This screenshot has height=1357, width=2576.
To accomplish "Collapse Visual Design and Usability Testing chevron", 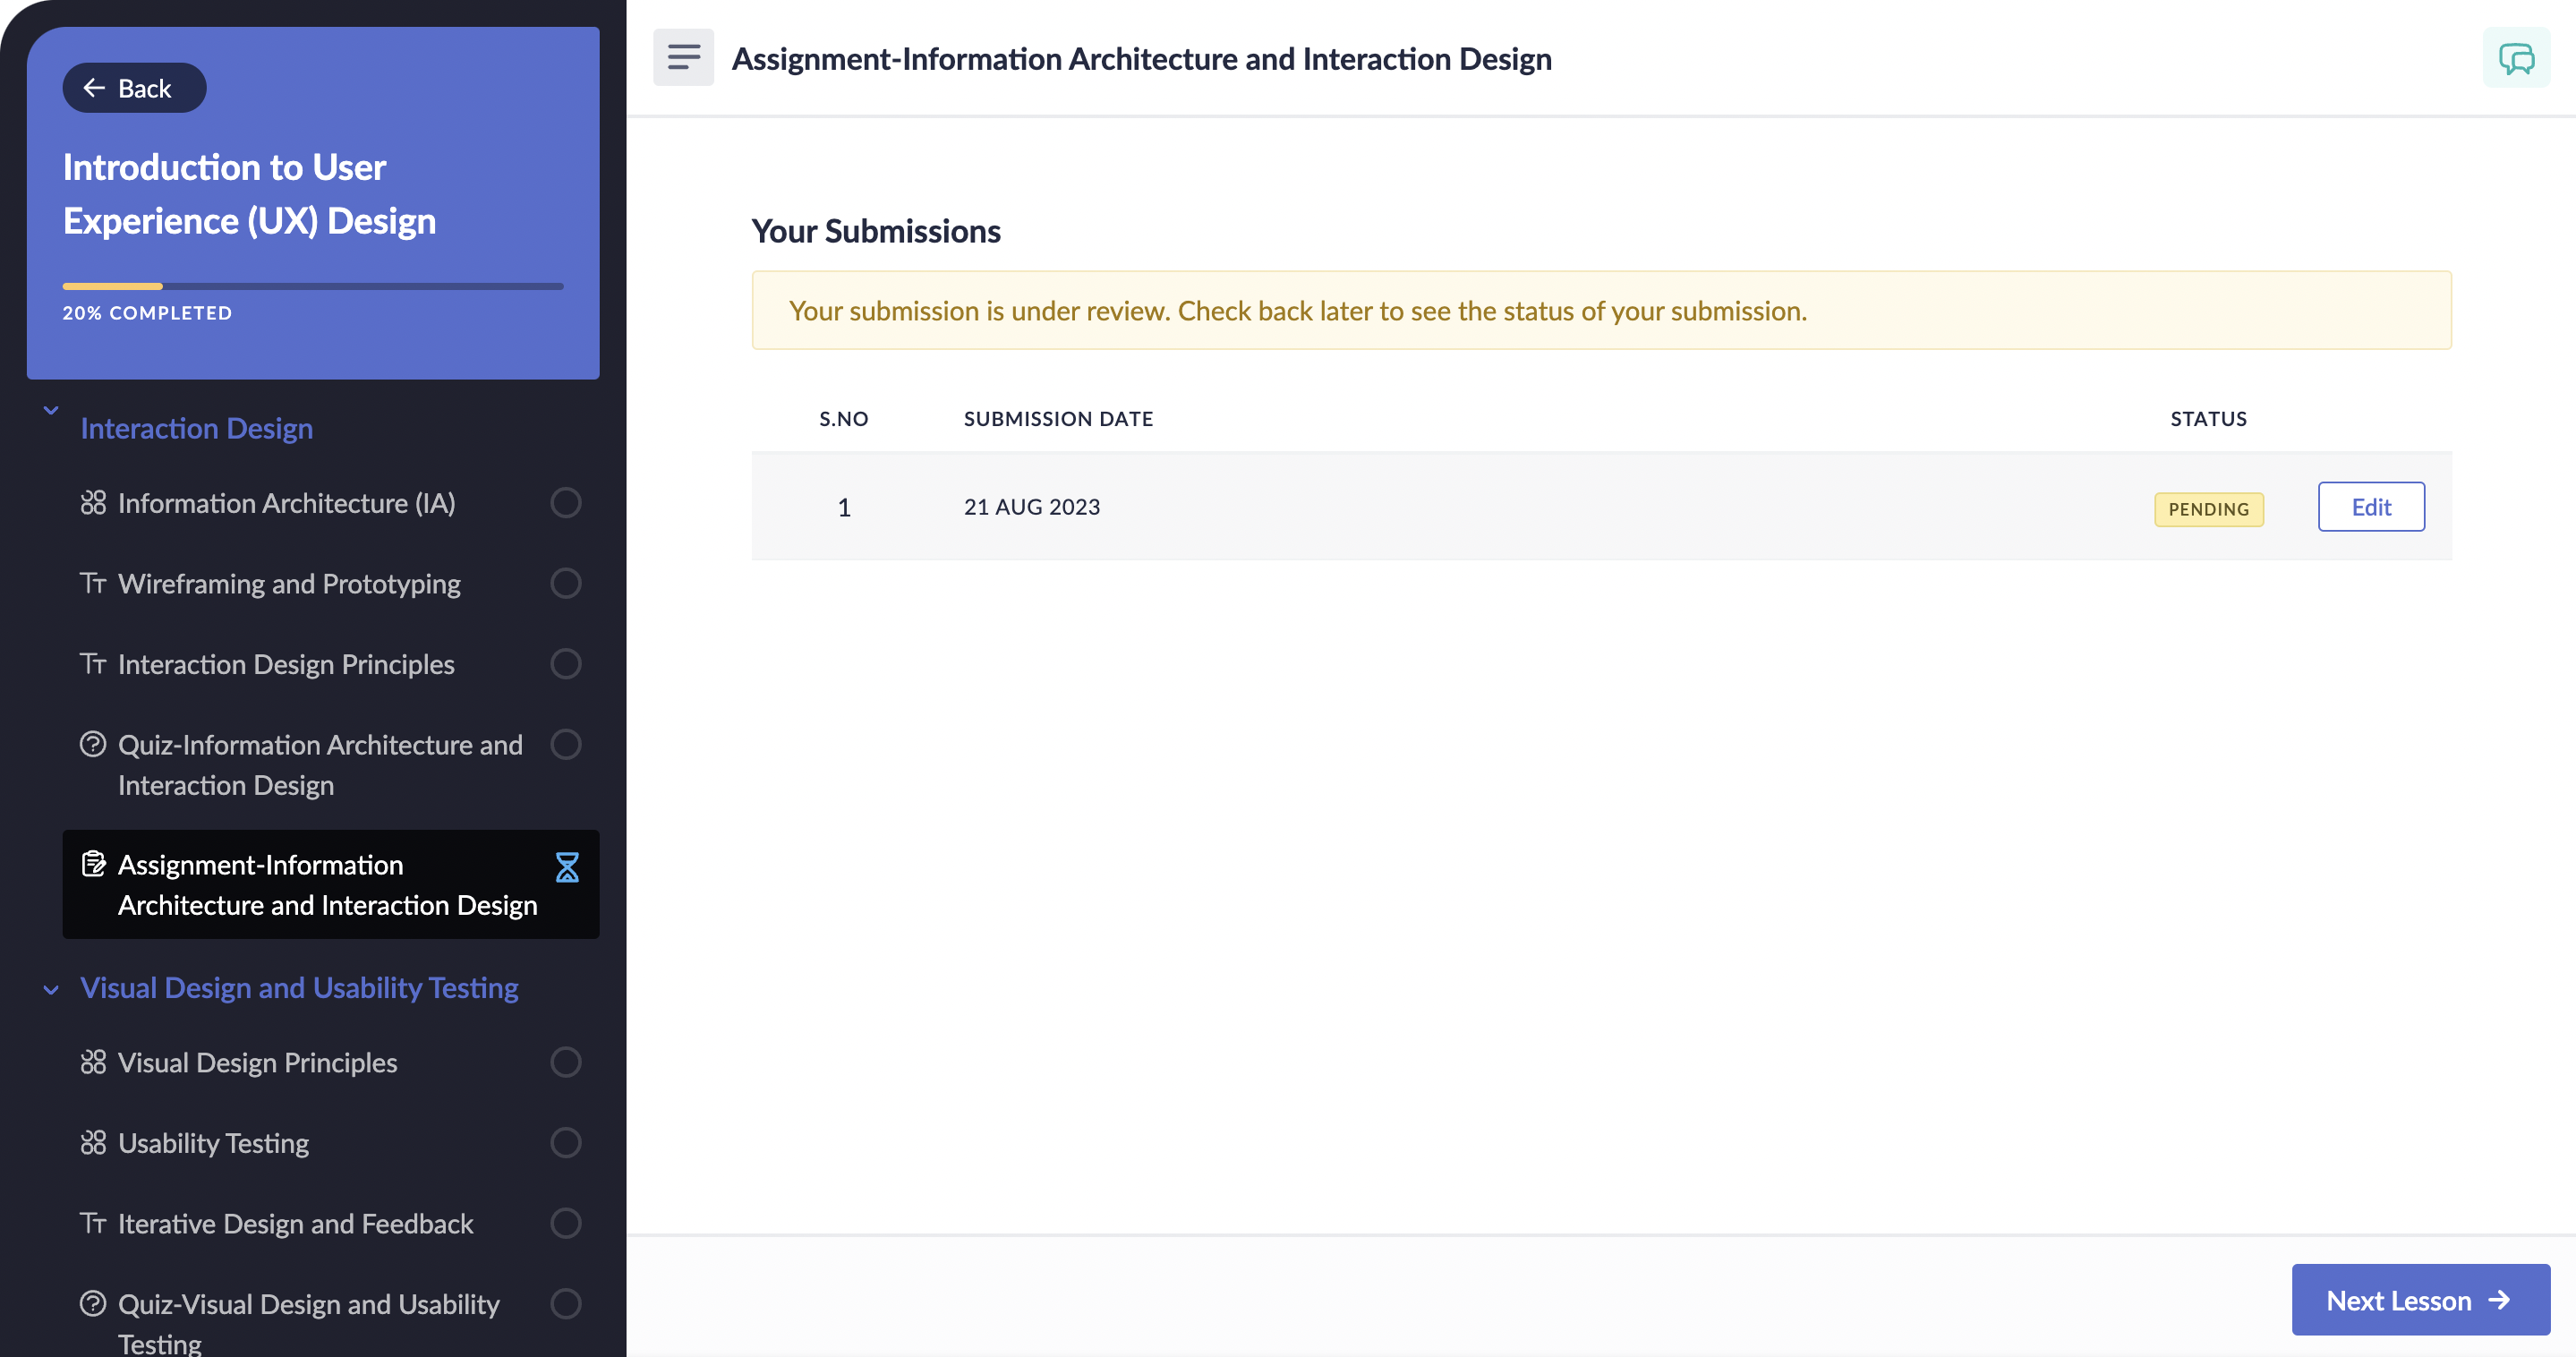I will [x=51, y=989].
